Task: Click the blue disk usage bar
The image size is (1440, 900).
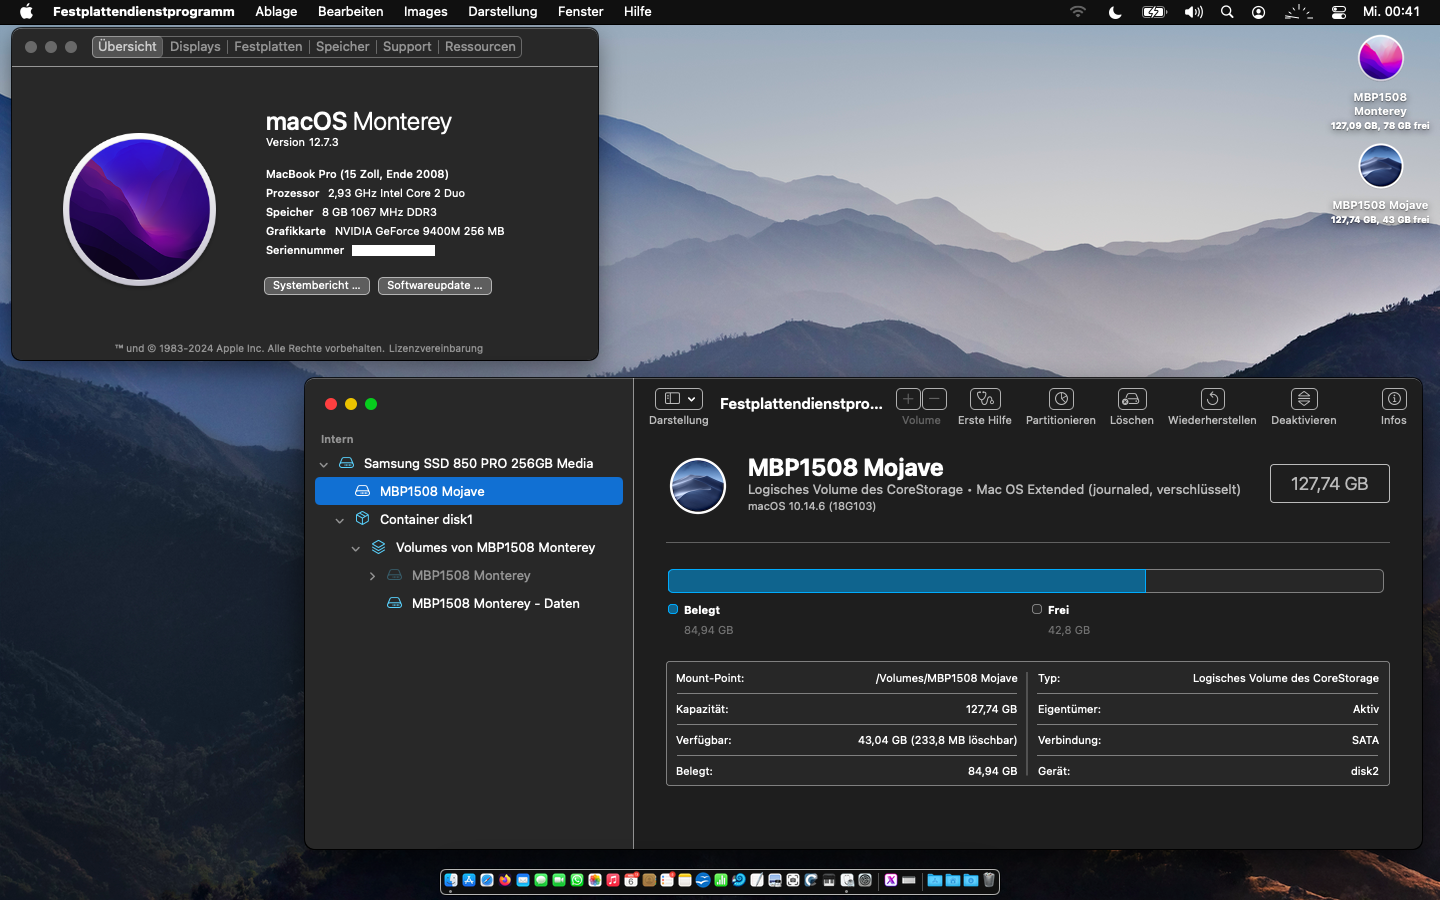Action: (905, 581)
